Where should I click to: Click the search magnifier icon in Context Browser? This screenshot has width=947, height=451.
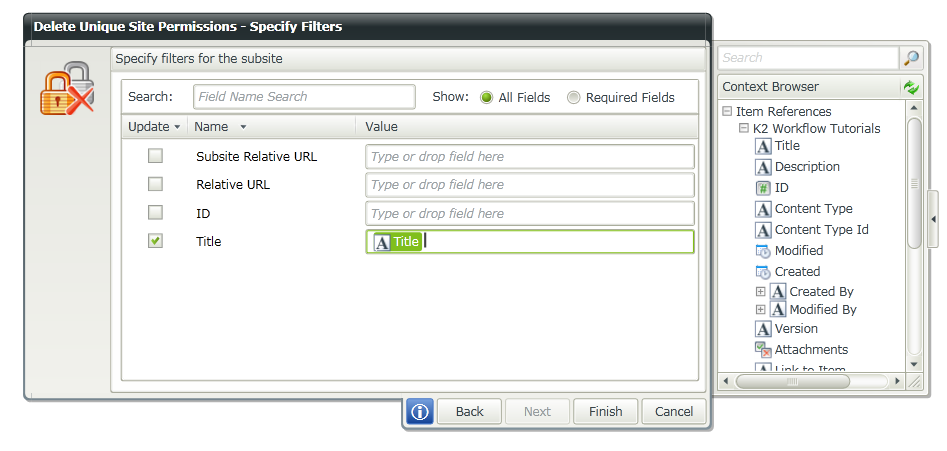tap(911, 58)
